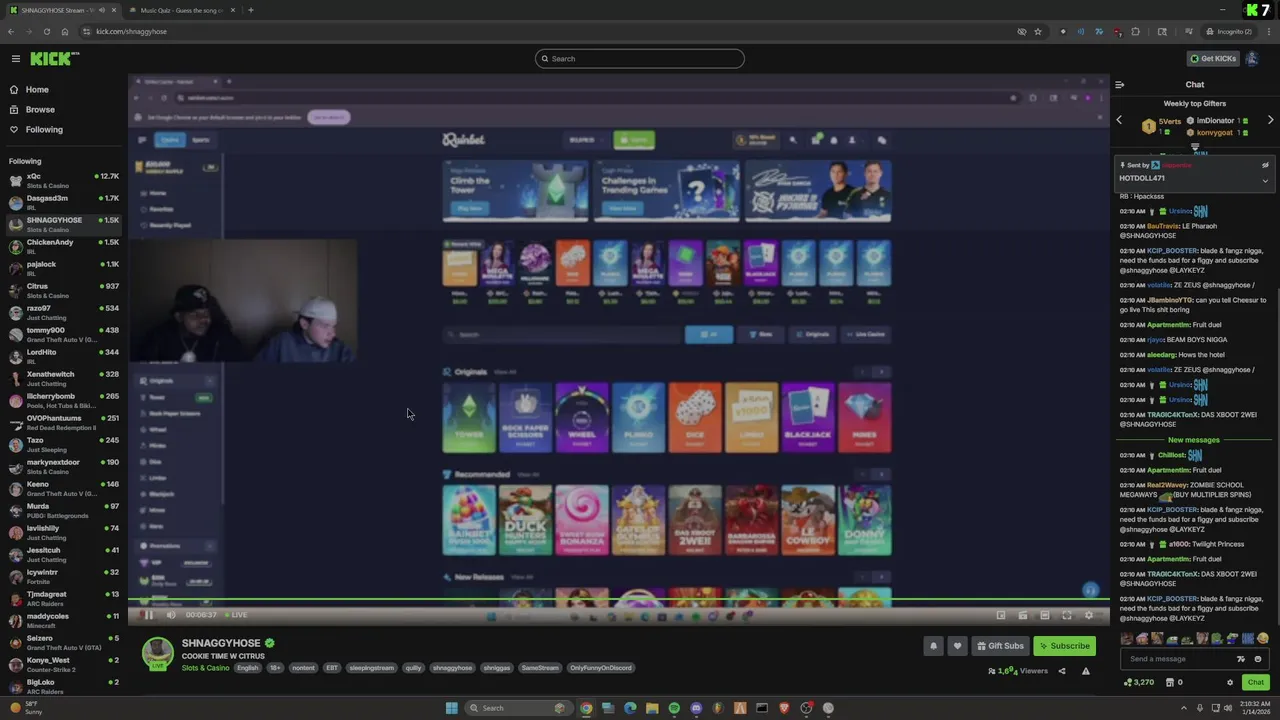This screenshot has height=720, width=1280.
Task: Switch to Music Quiz browser tab
Action: click(180, 10)
